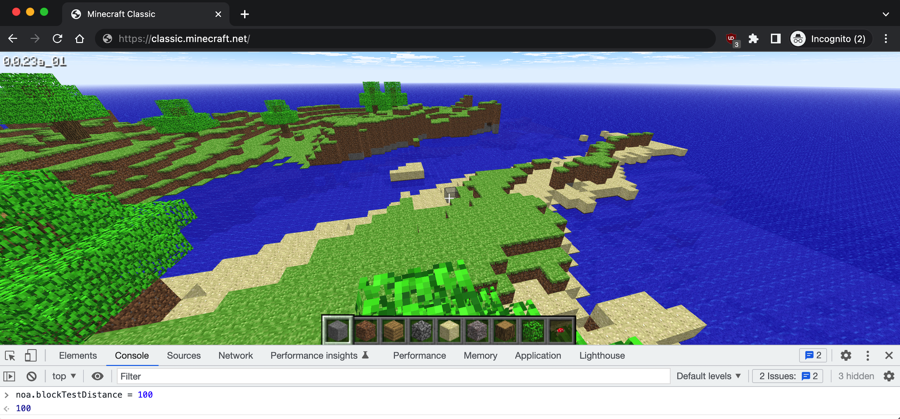Toggle the device toolbar in DevTools

pyautogui.click(x=31, y=355)
